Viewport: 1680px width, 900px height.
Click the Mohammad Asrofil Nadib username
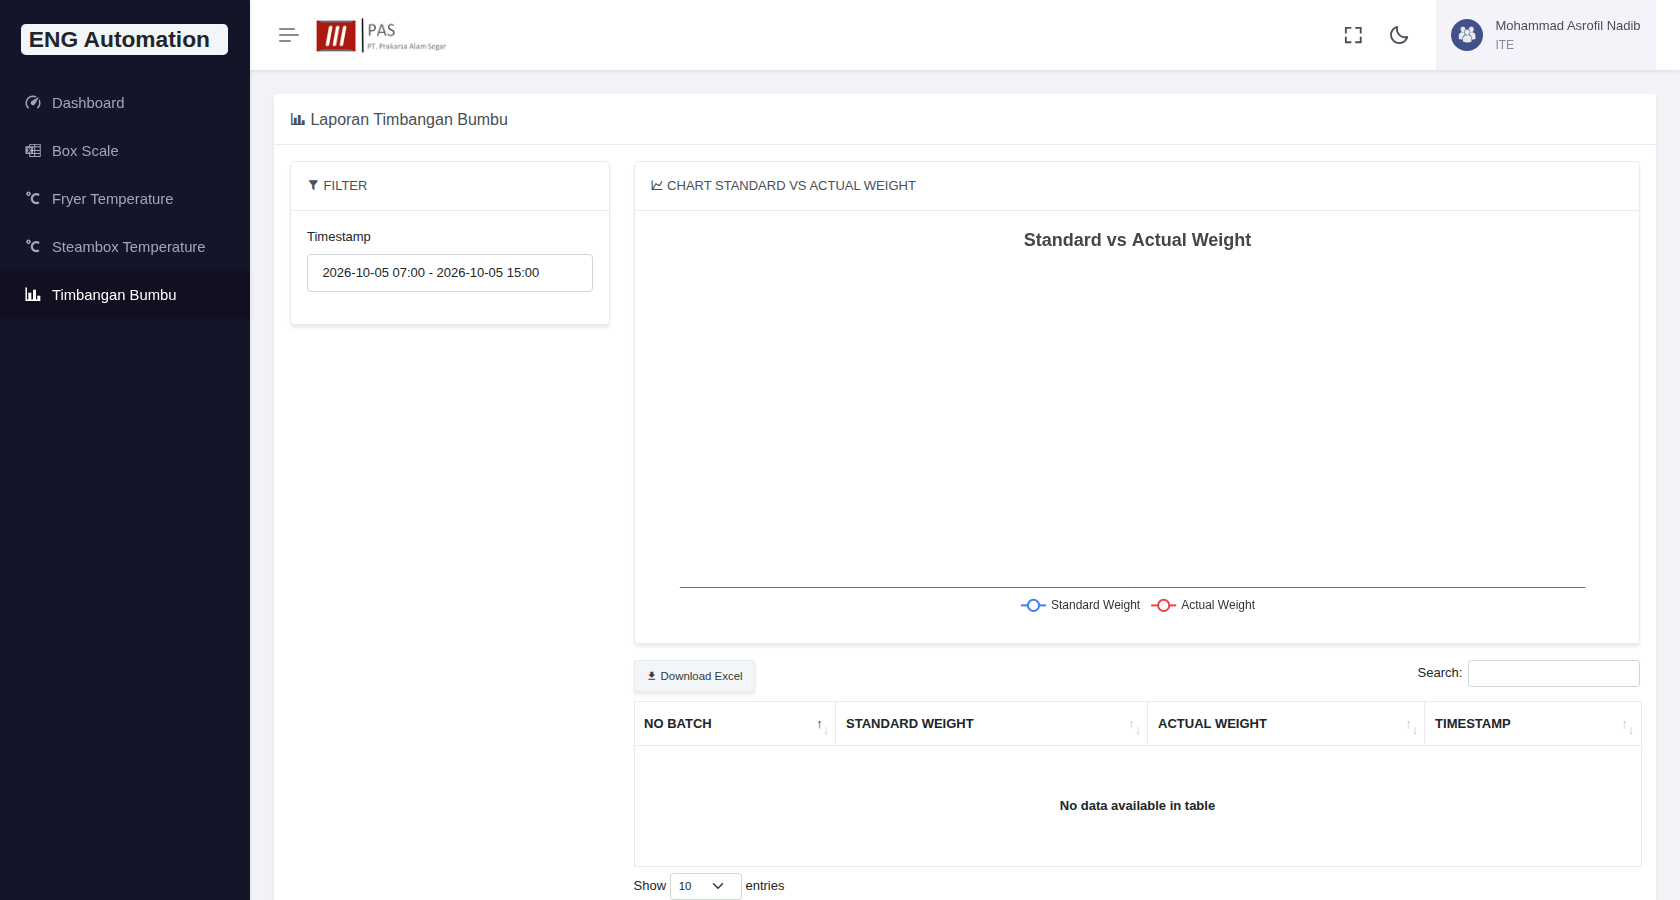click(1567, 26)
